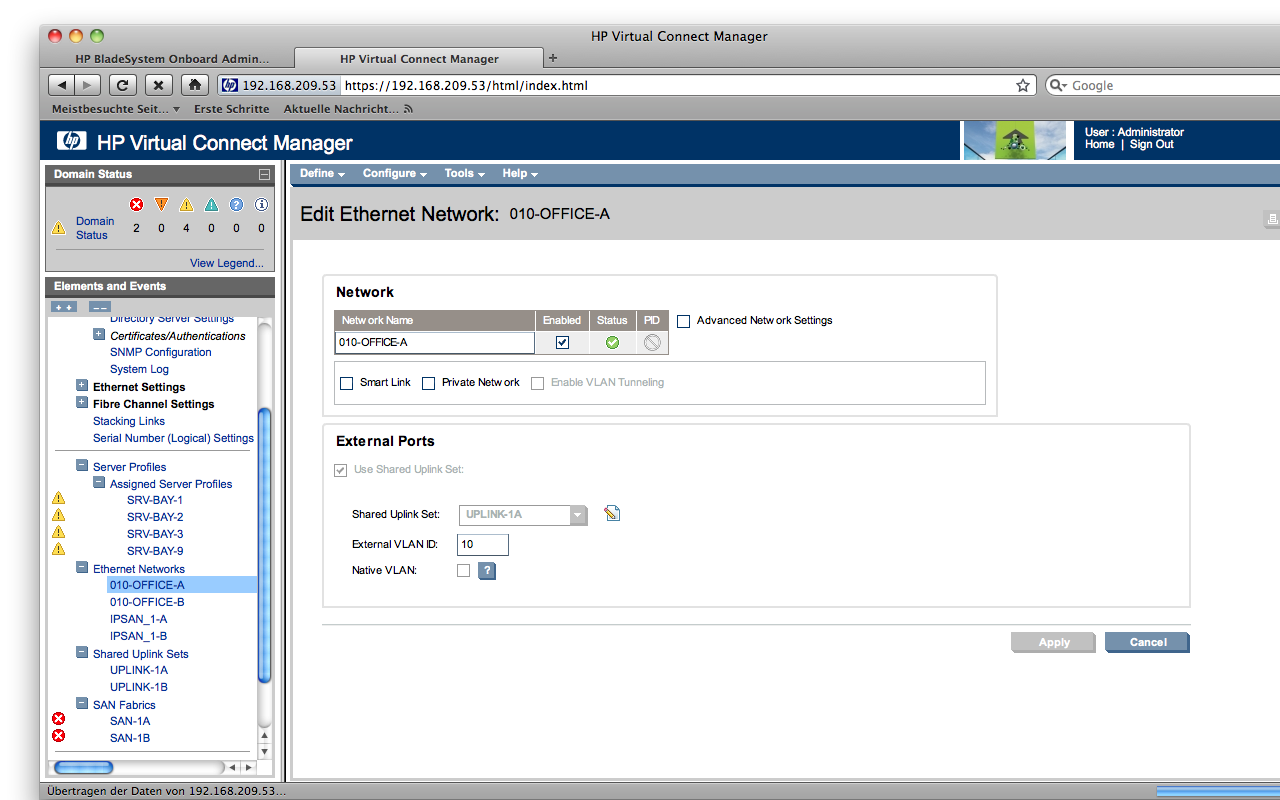The height and width of the screenshot is (800, 1280).
Task: Click the browser home button
Action: (196, 85)
